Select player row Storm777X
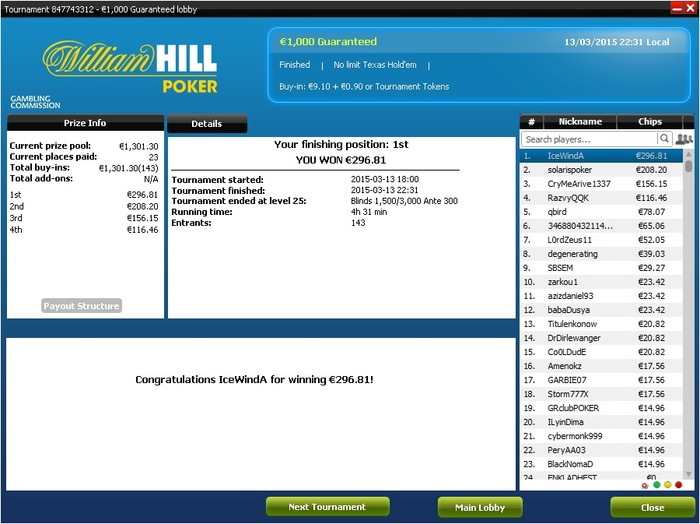 tap(601, 394)
